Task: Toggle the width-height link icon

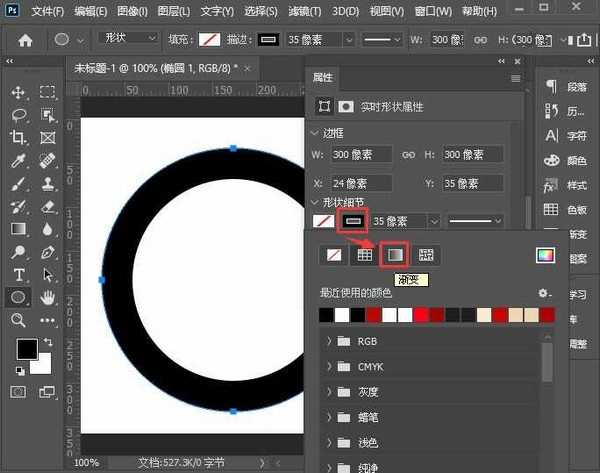Action: click(408, 155)
